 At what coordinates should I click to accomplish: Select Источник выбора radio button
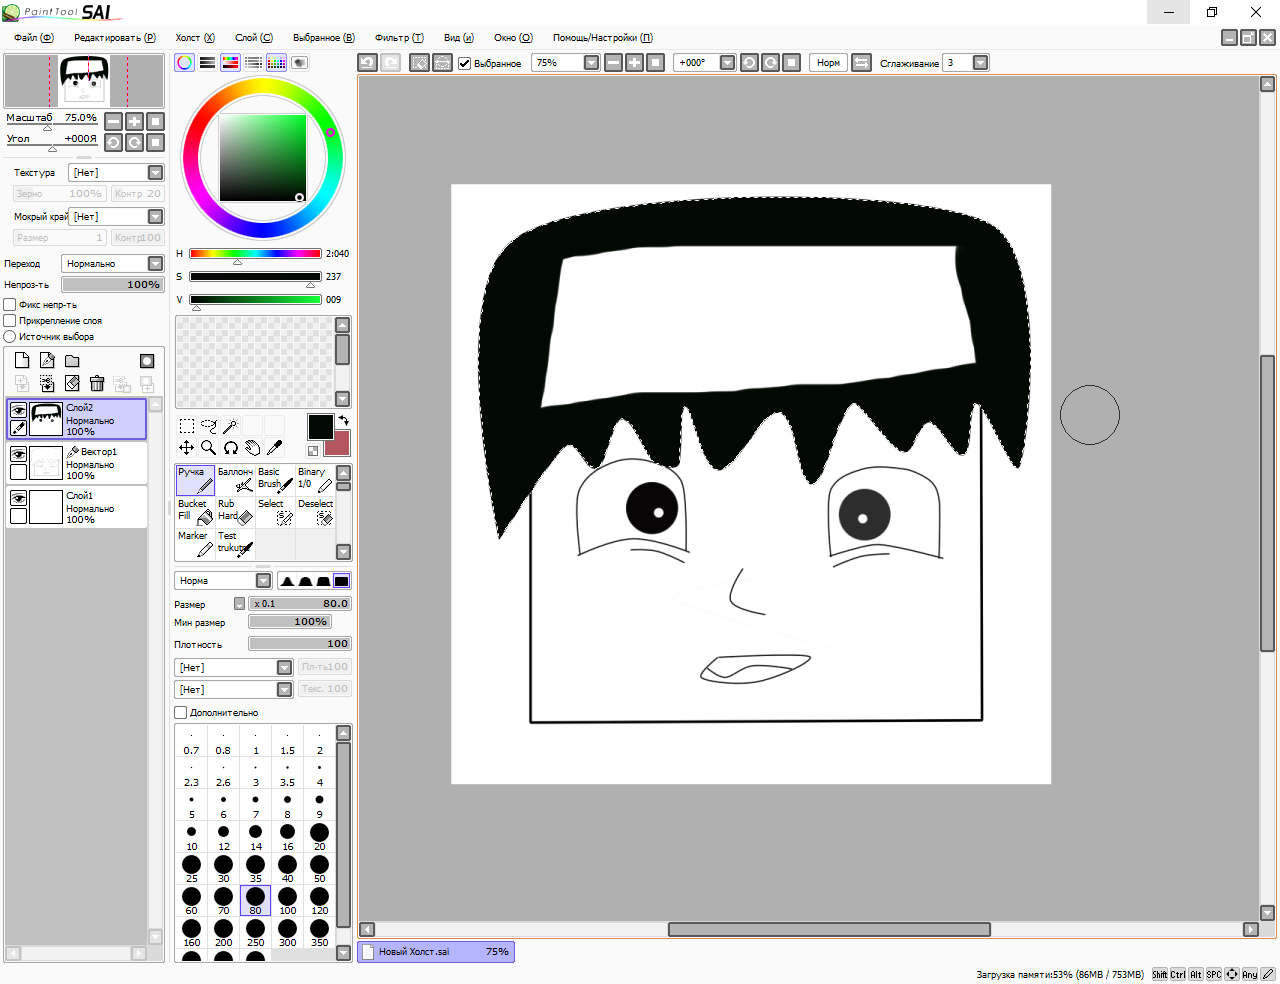[10, 337]
